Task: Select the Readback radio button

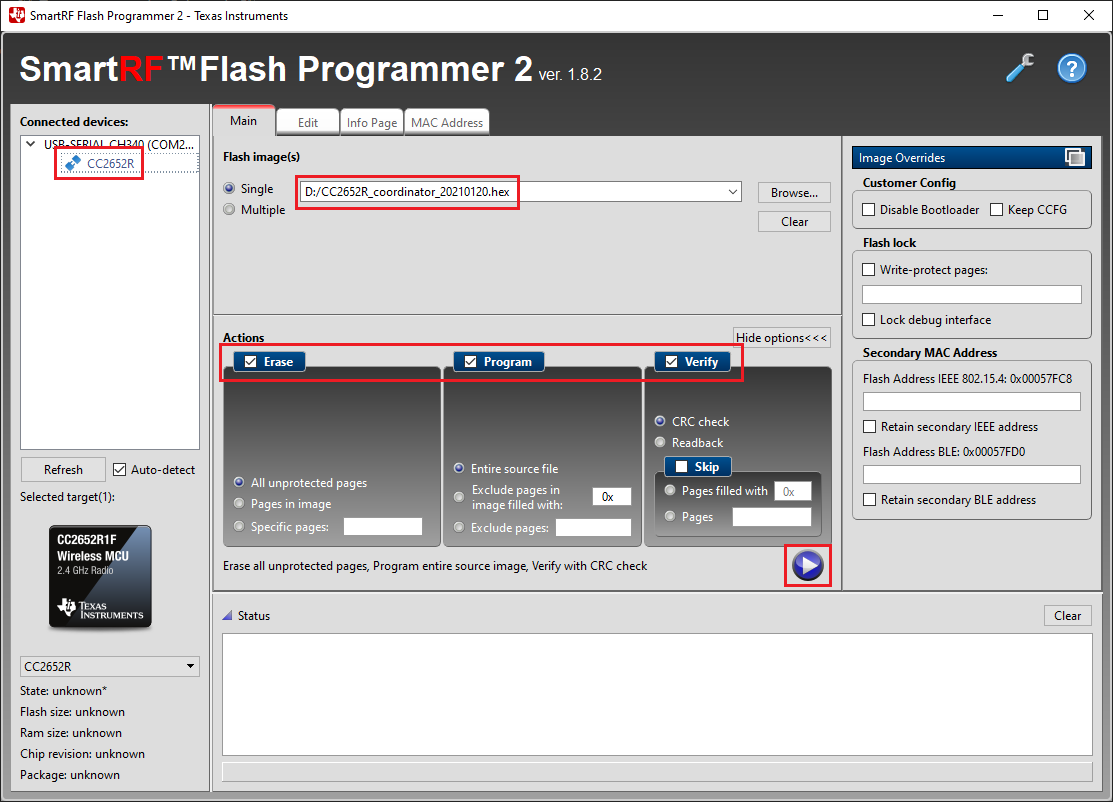Action: tap(659, 442)
